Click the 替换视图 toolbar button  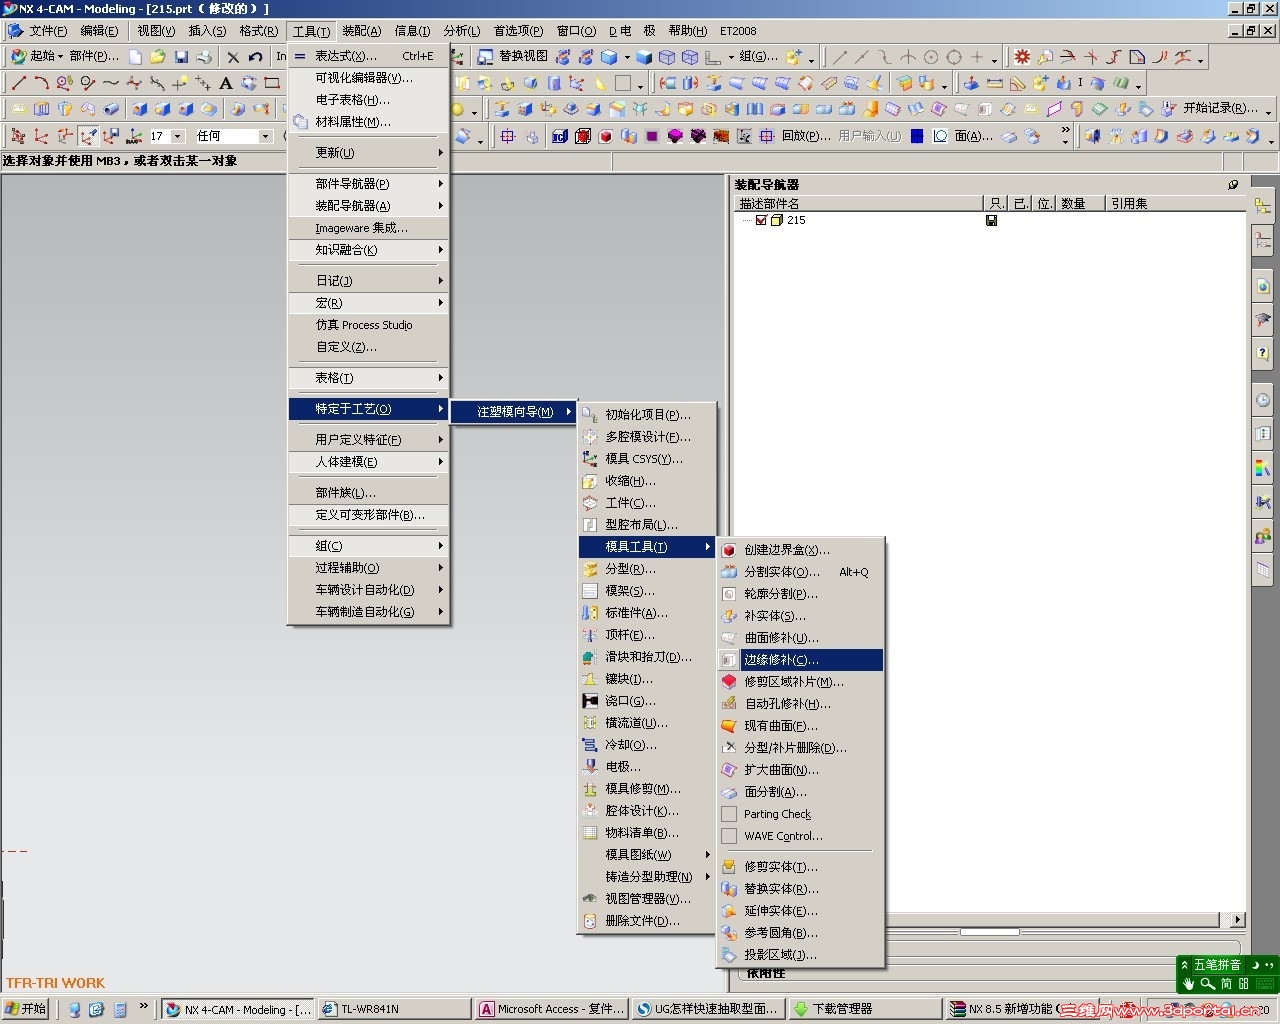pyautogui.click(x=513, y=57)
